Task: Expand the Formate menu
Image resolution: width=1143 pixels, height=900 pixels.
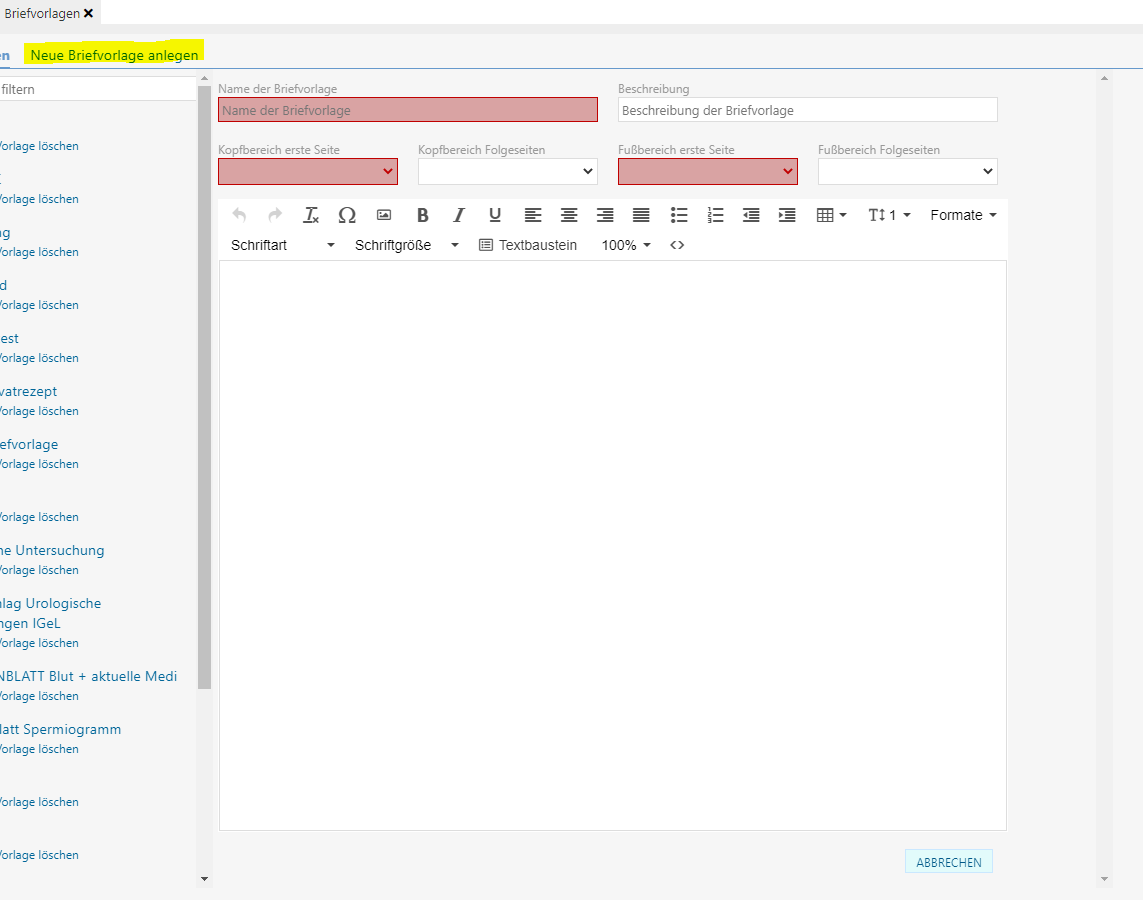Action: tap(963, 215)
